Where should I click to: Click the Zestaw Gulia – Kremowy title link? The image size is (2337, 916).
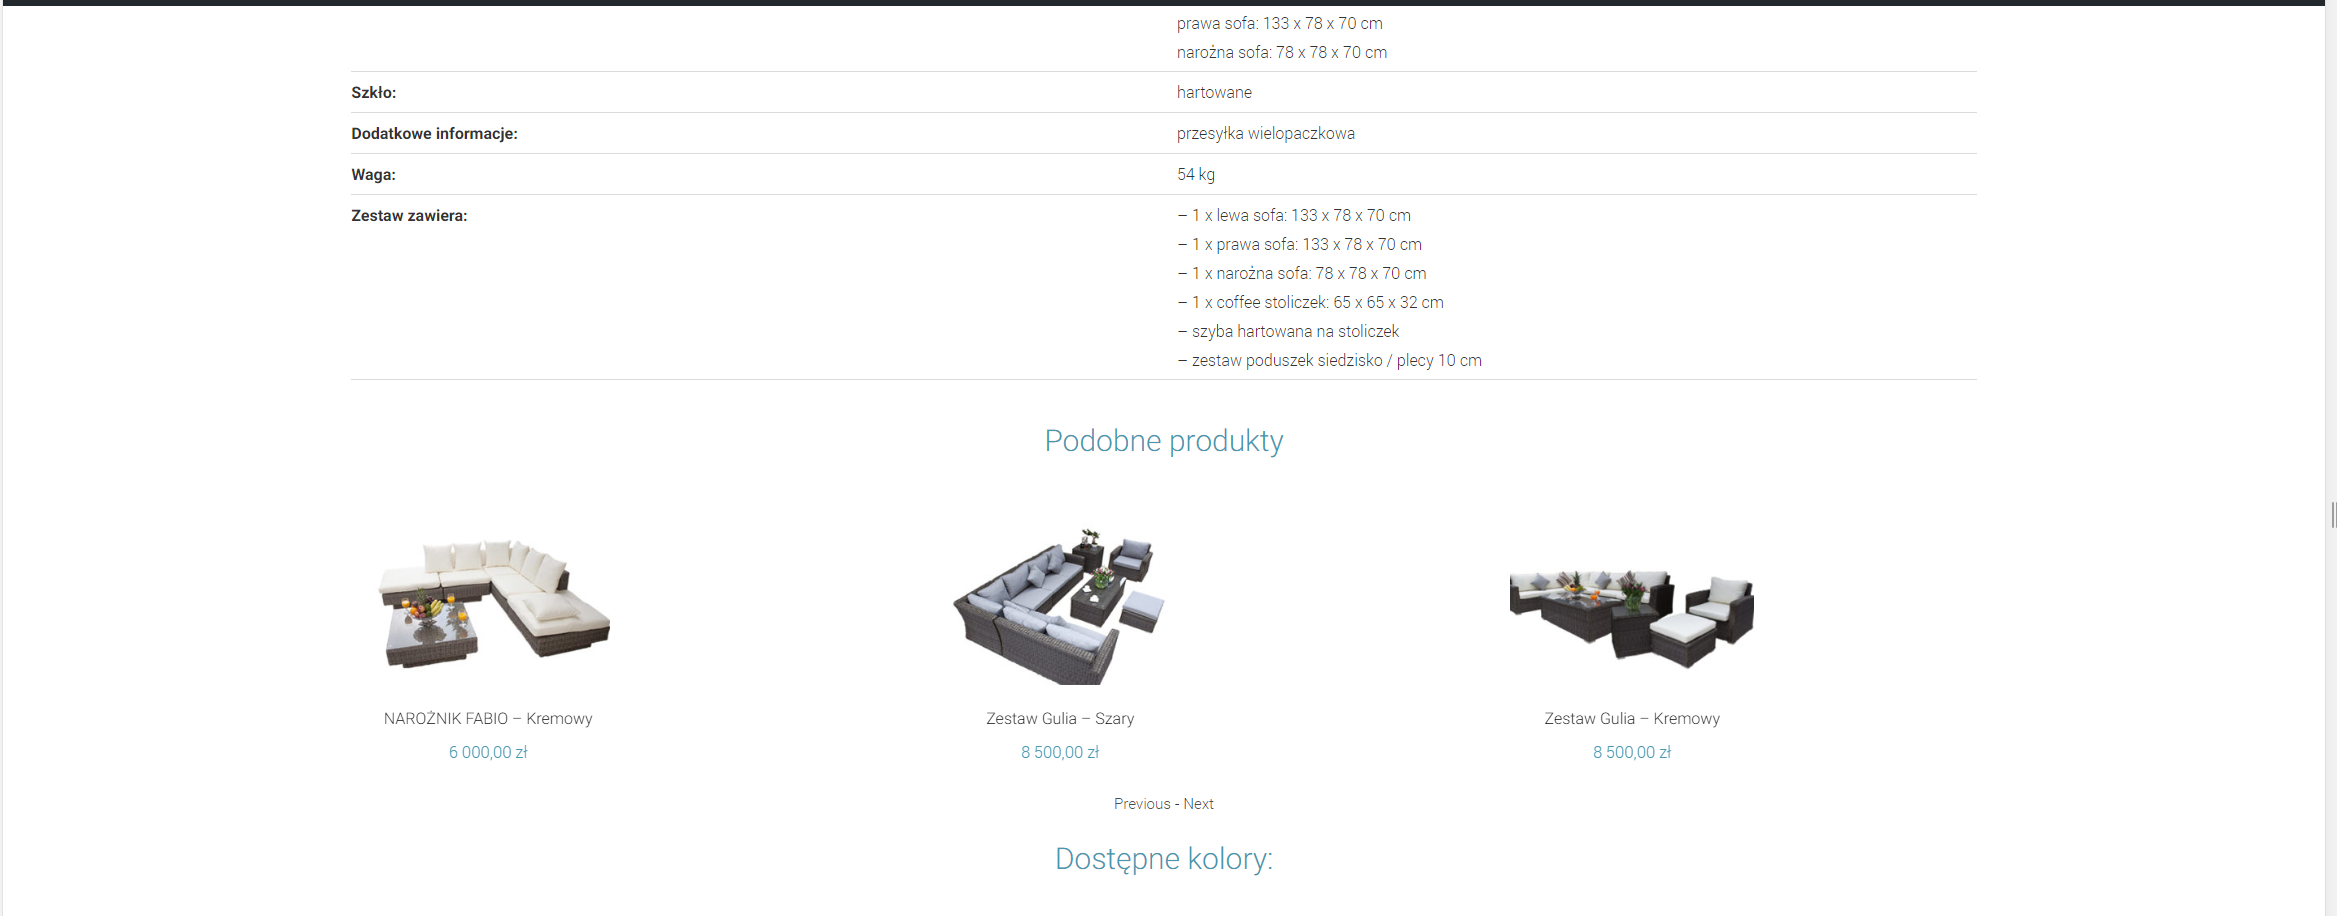[x=1632, y=718]
